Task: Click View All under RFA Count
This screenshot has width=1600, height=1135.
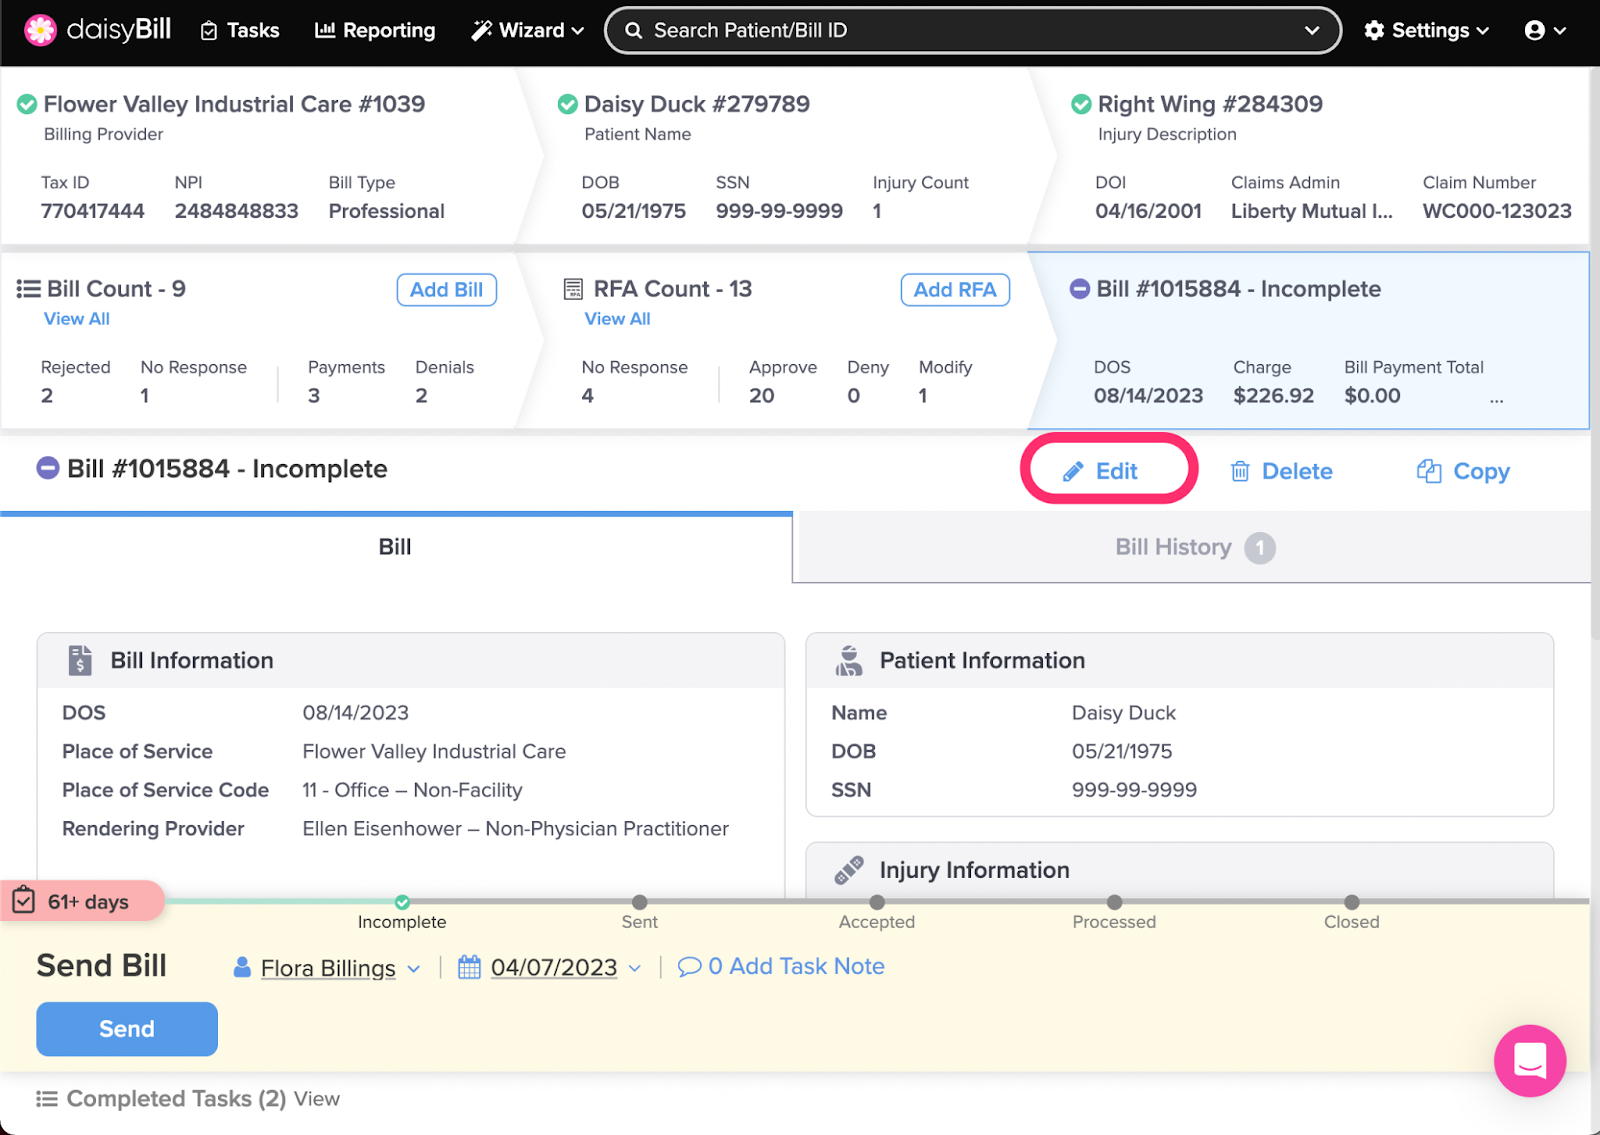Action: point(617,318)
